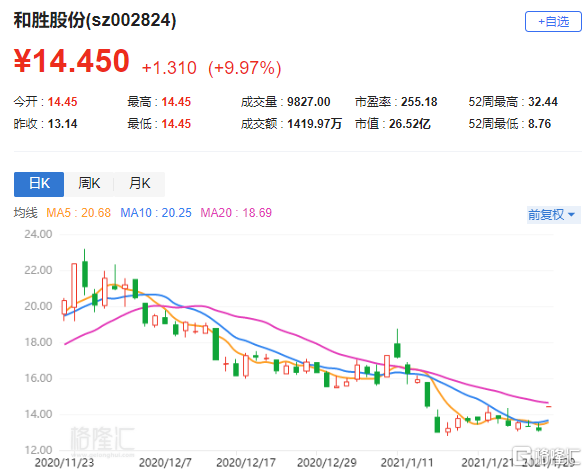Click the 2021/1/11 date axis label

(x=407, y=463)
